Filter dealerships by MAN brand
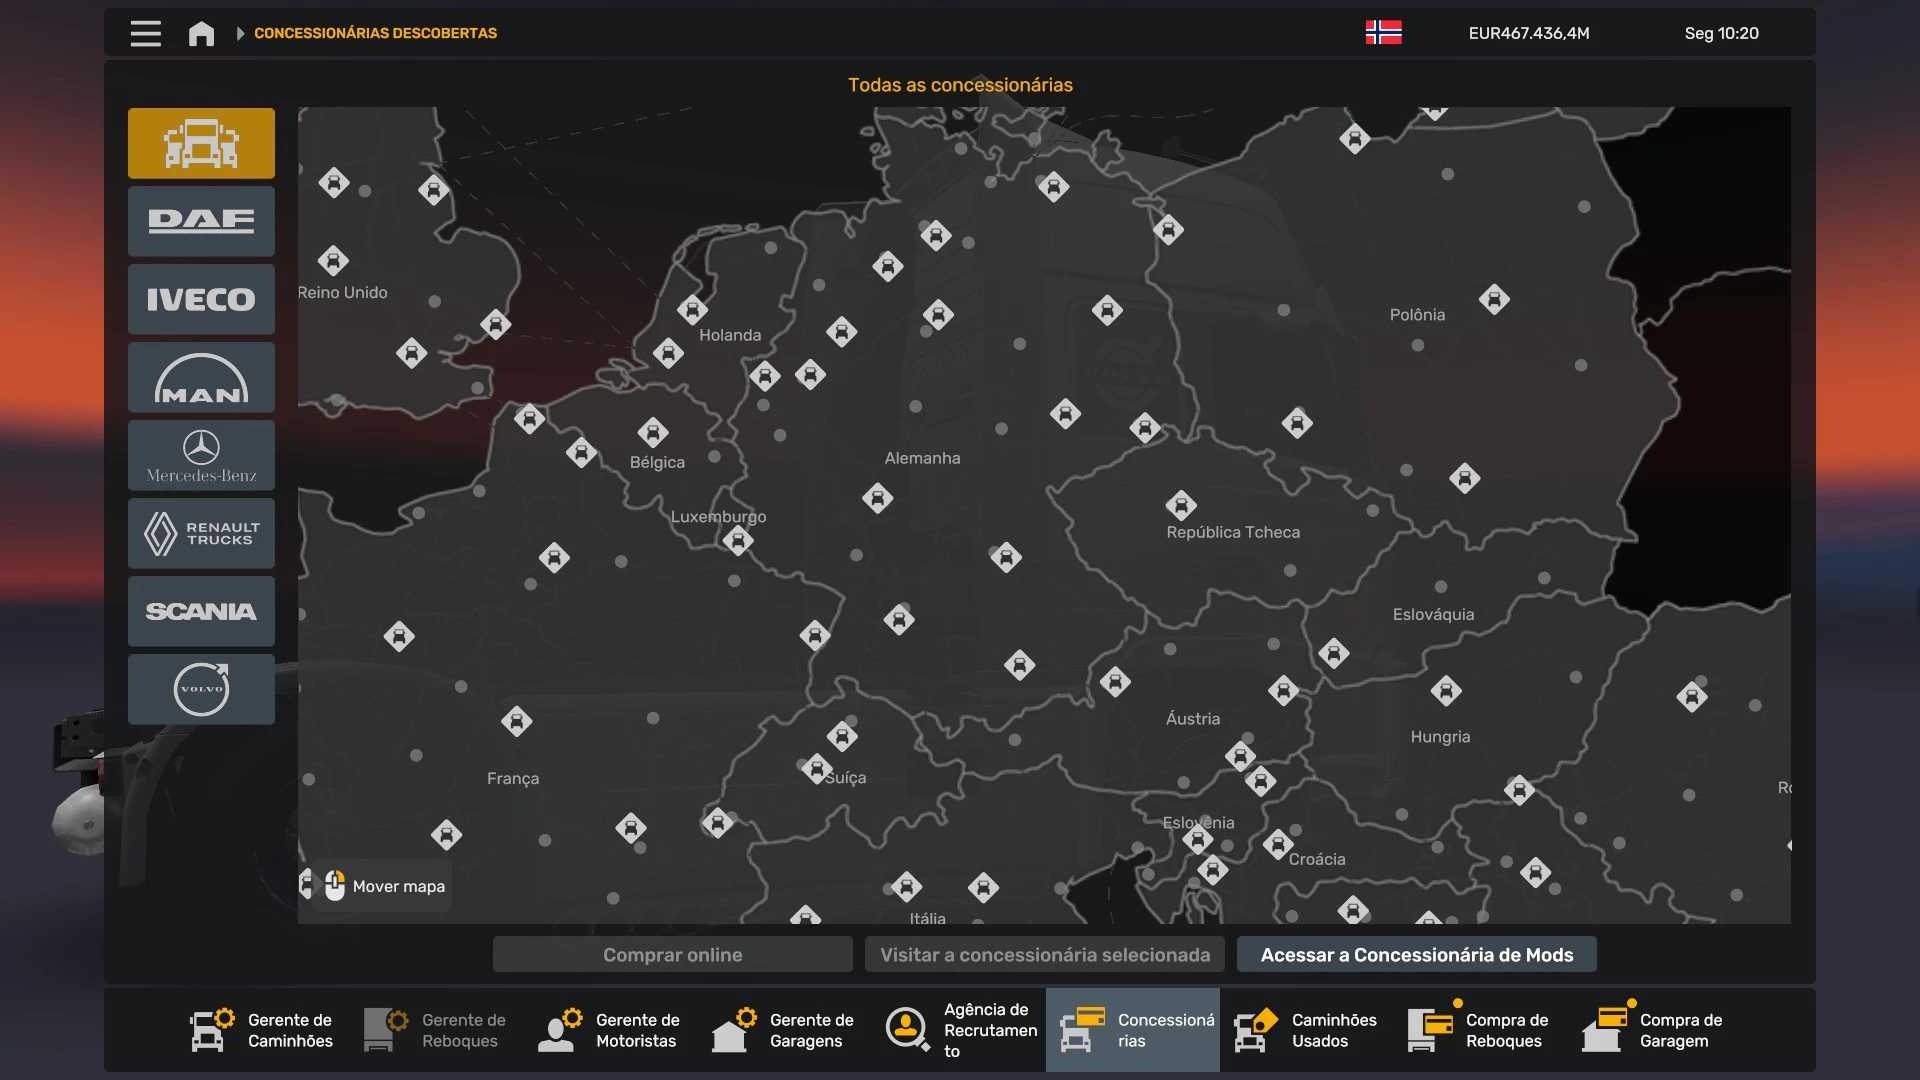 pos(201,377)
